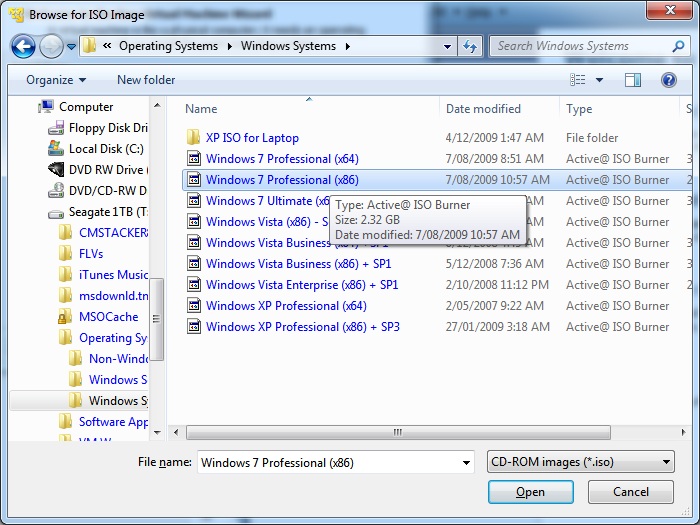This screenshot has height=525, width=700.
Task: Close the Browse for ISO Image dialog
Action: pyautogui.click(x=670, y=10)
